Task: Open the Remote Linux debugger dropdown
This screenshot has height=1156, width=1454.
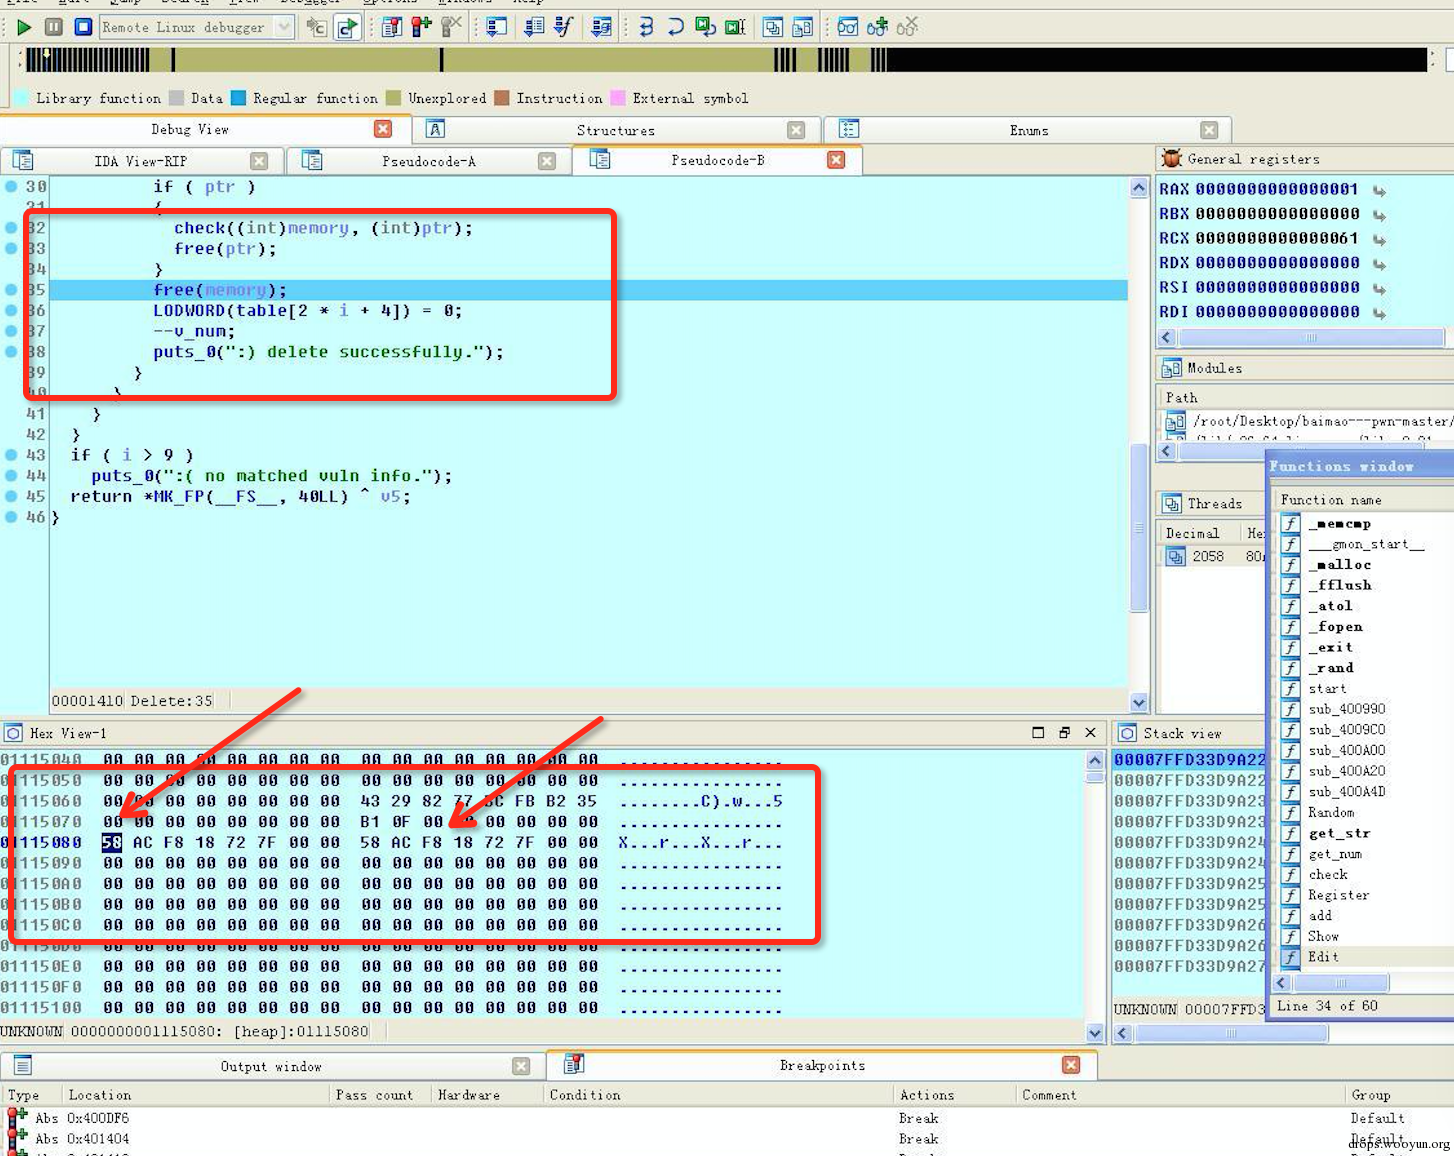Action: point(284,27)
